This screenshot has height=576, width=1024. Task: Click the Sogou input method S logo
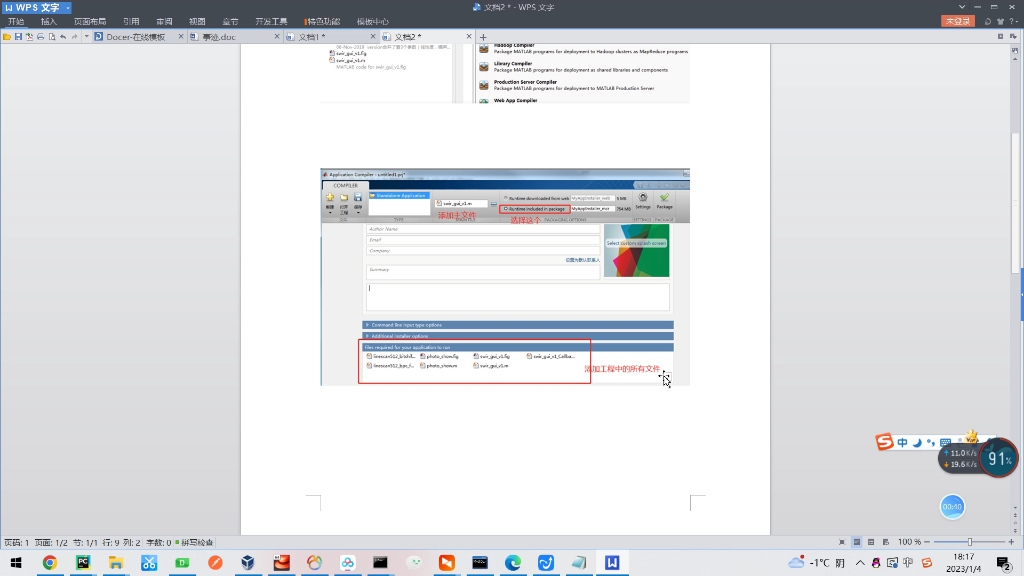pyautogui.click(x=884, y=442)
